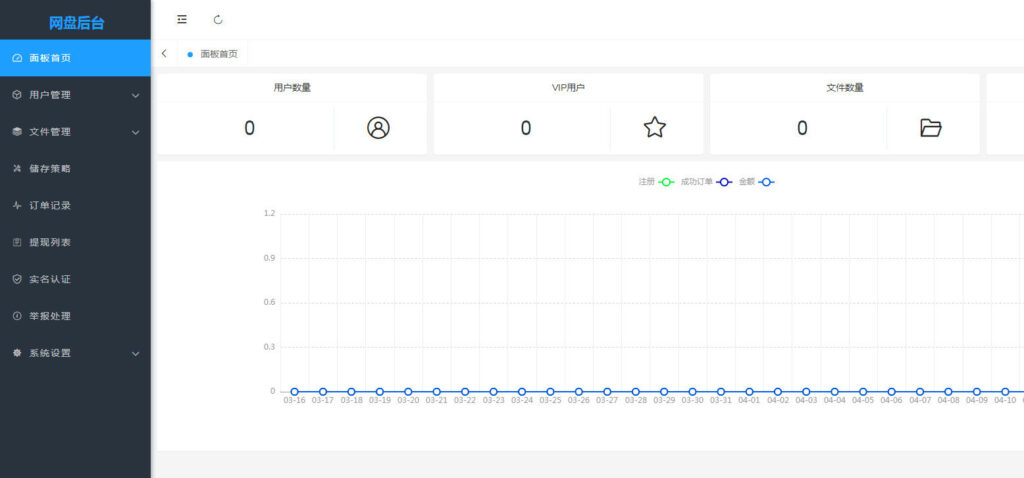Click the layers icon beside 文件管理
The height and width of the screenshot is (478, 1024).
click(x=18, y=132)
